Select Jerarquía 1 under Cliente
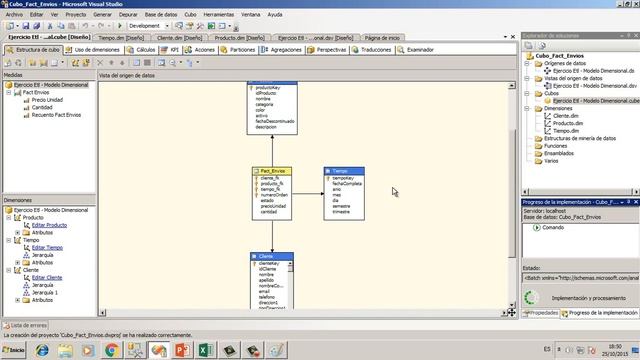The image size is (640, 360). [x=45, y=293]
